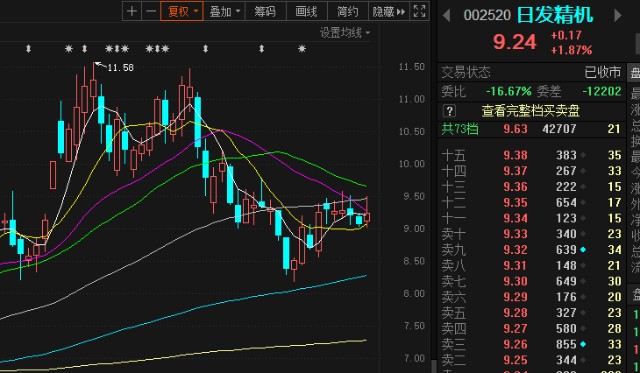Go to next stock with right arrow

click(618, 16)
